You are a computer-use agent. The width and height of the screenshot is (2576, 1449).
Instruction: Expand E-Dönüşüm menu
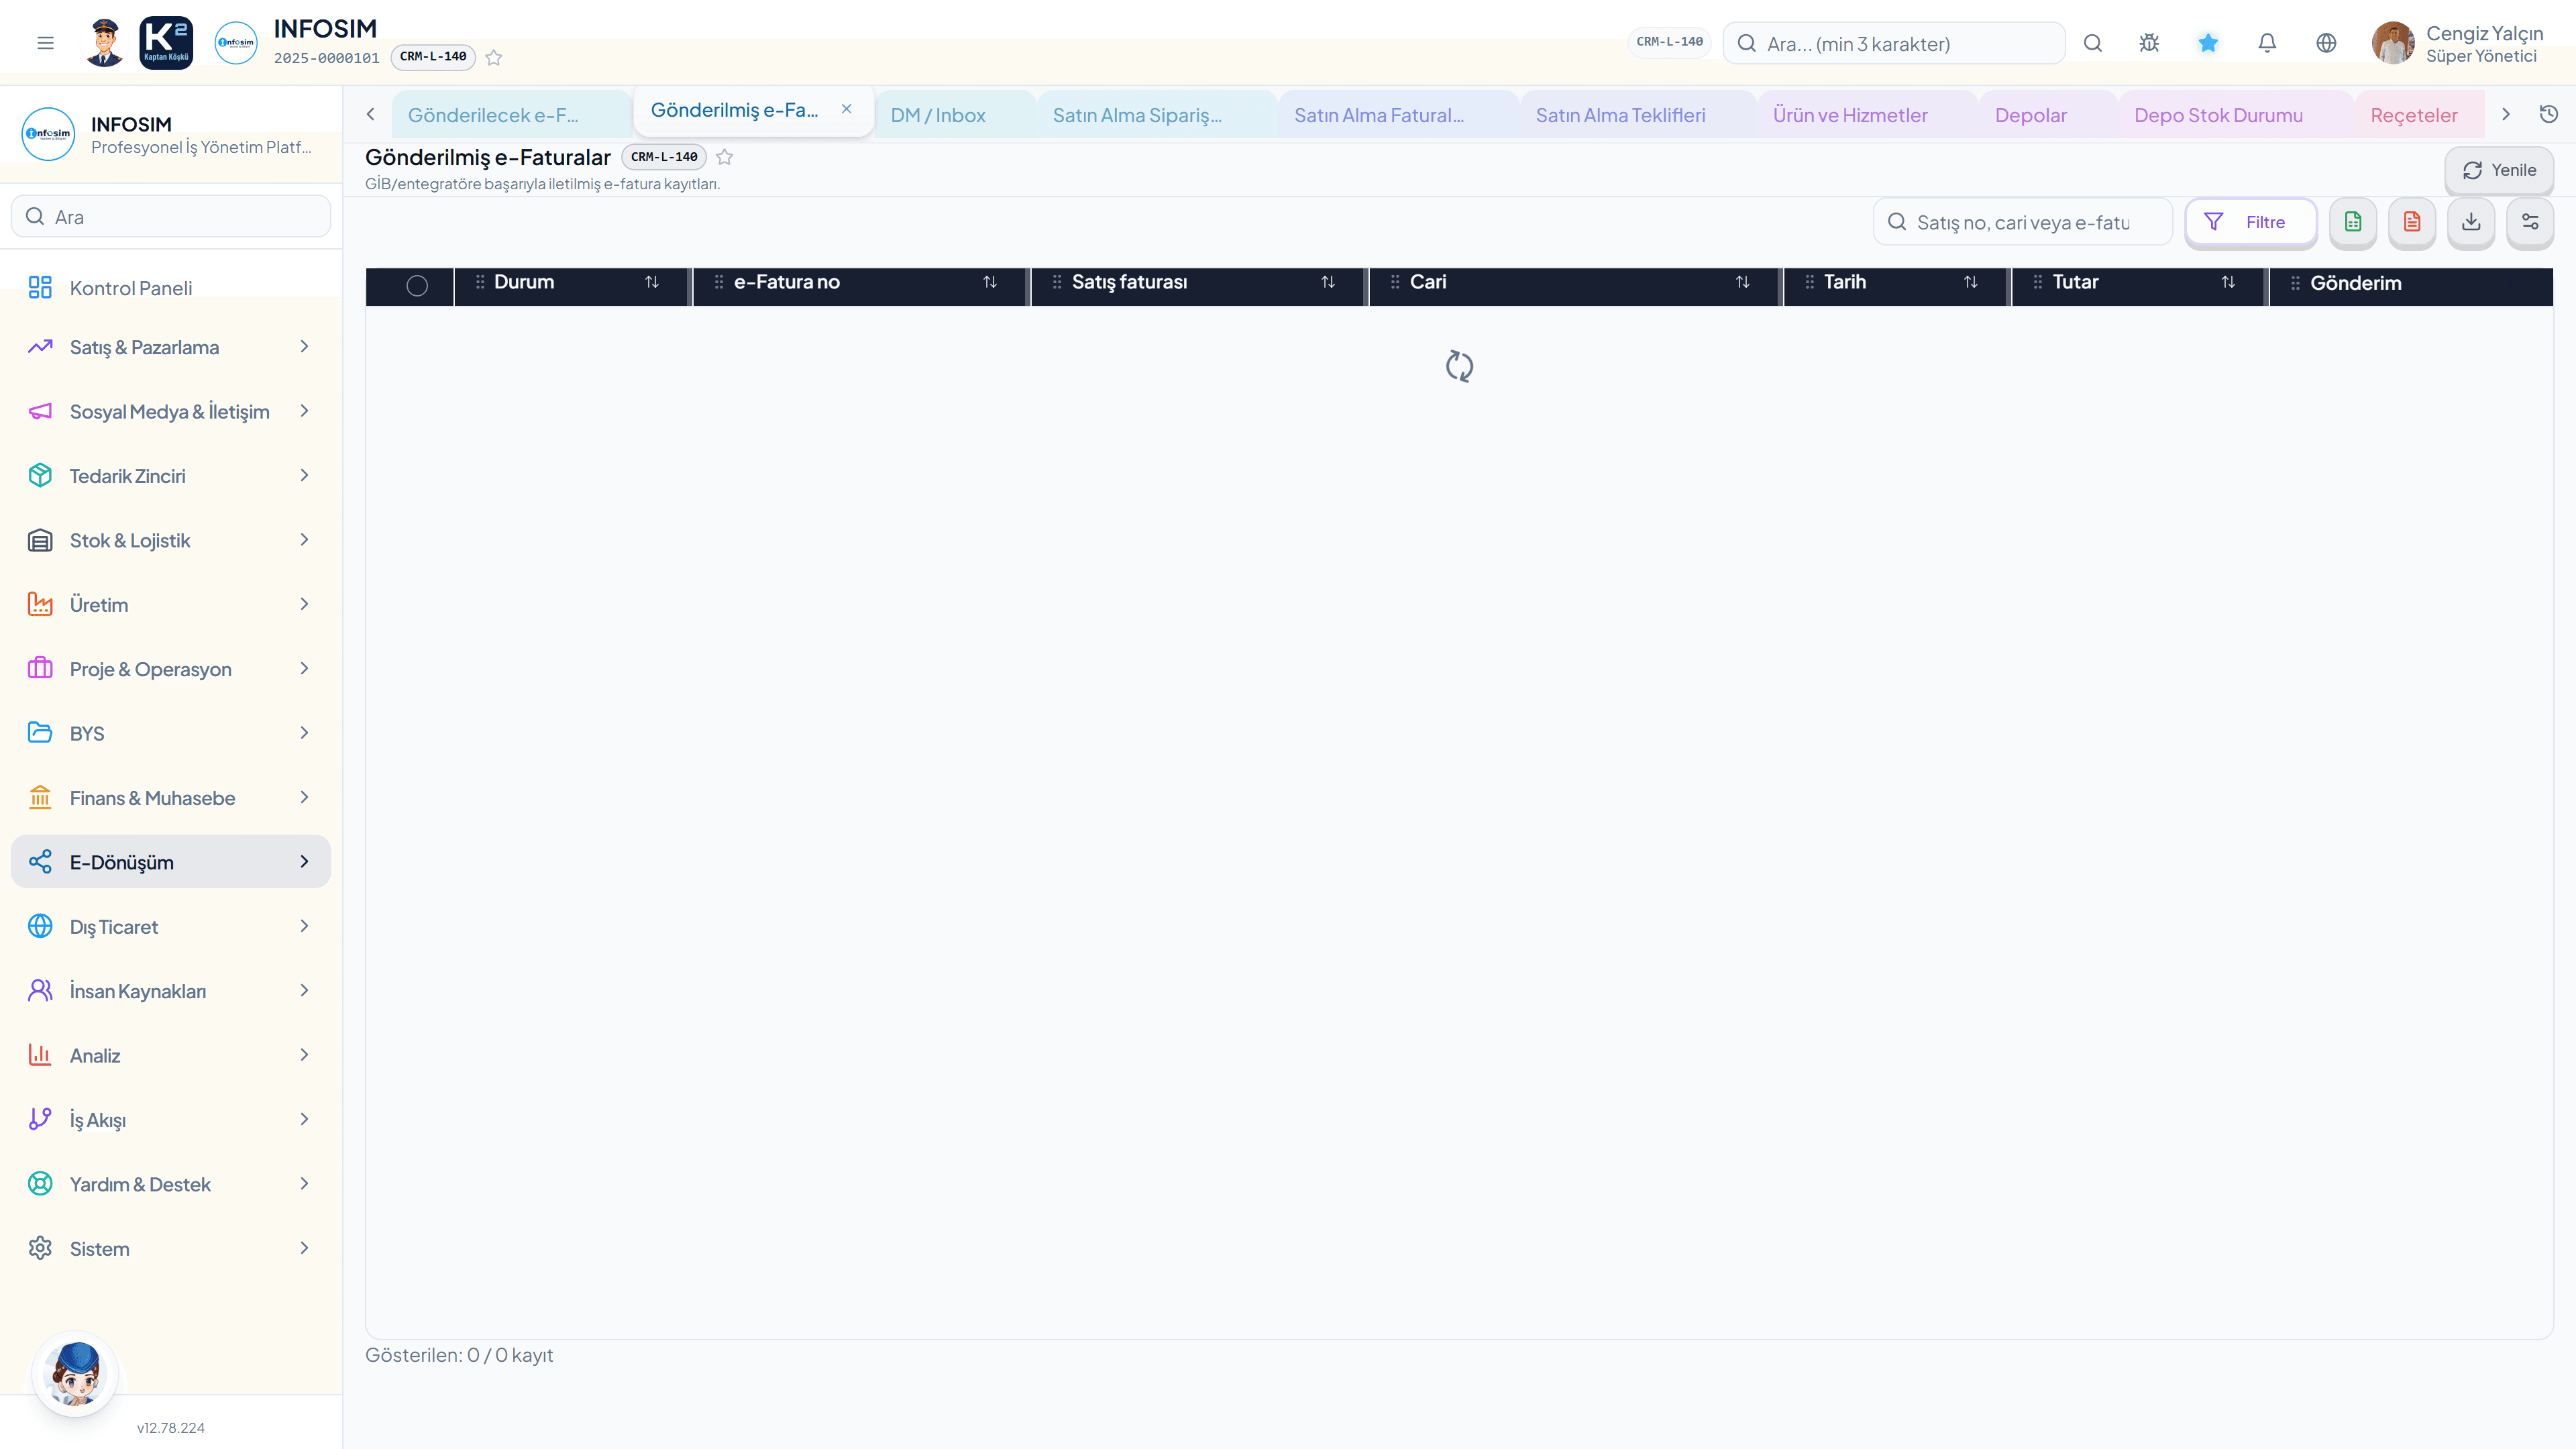click(x=171, y=862)
